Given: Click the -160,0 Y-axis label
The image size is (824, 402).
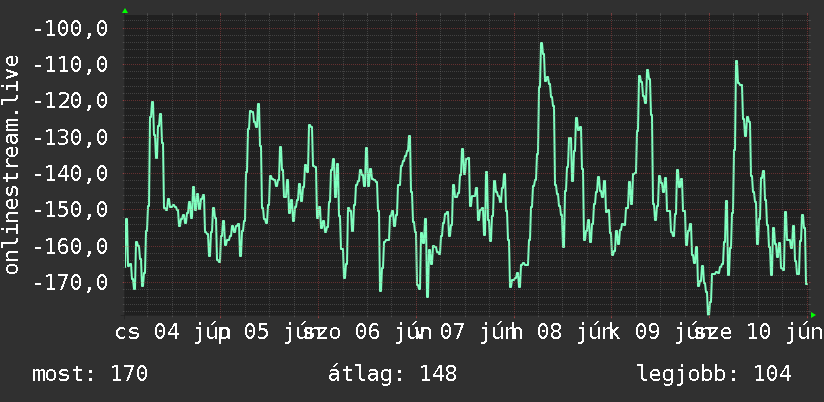Looking at the screenshot, I should click(x=71, y=246).
